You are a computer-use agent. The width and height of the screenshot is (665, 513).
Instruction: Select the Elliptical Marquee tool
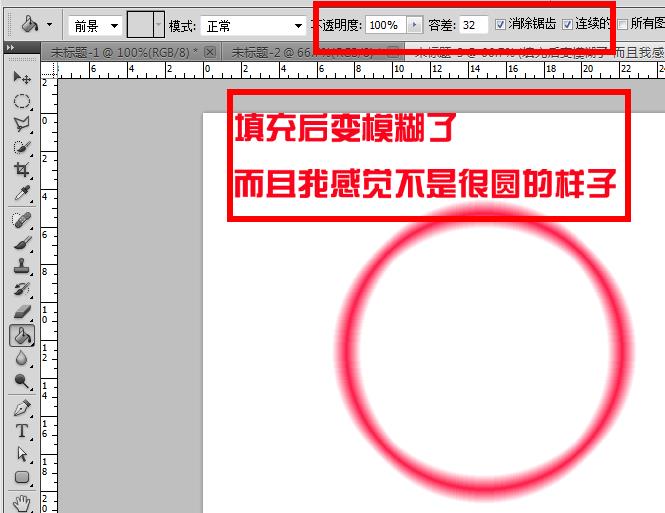[x=21, y=101]
